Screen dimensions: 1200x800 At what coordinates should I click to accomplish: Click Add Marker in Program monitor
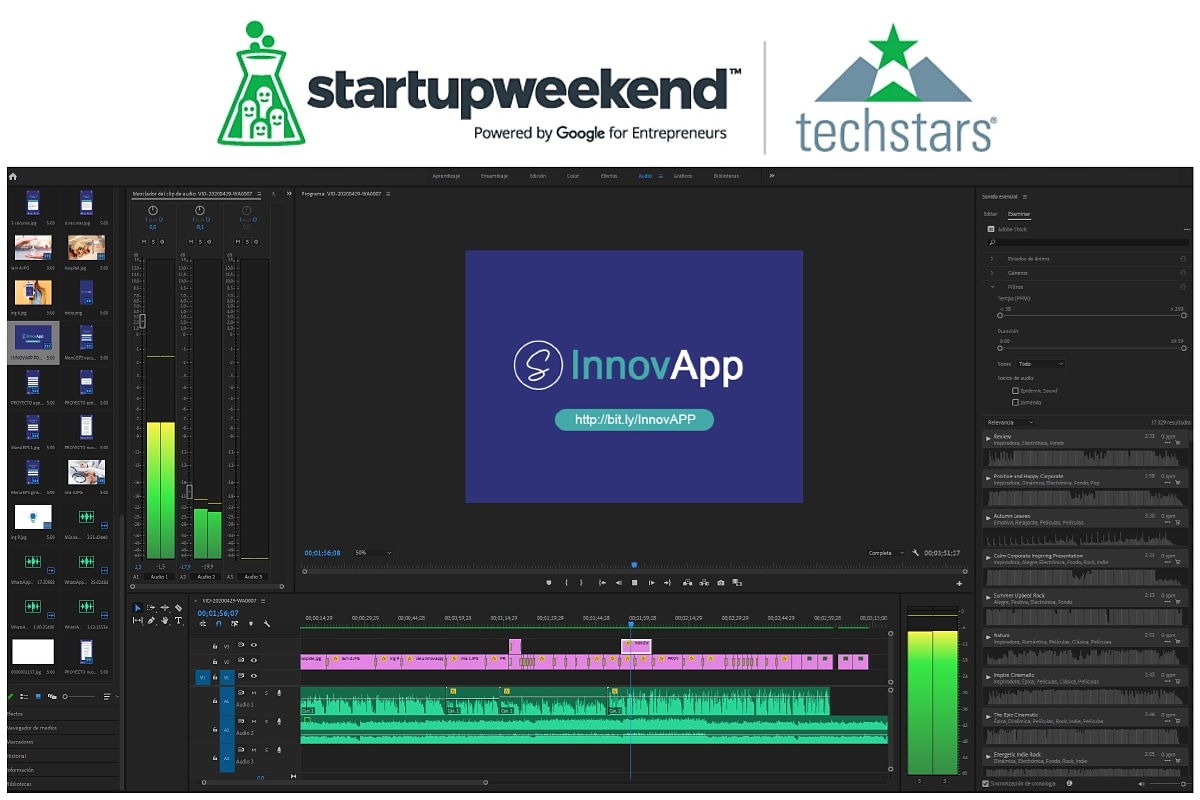(549, 583)
